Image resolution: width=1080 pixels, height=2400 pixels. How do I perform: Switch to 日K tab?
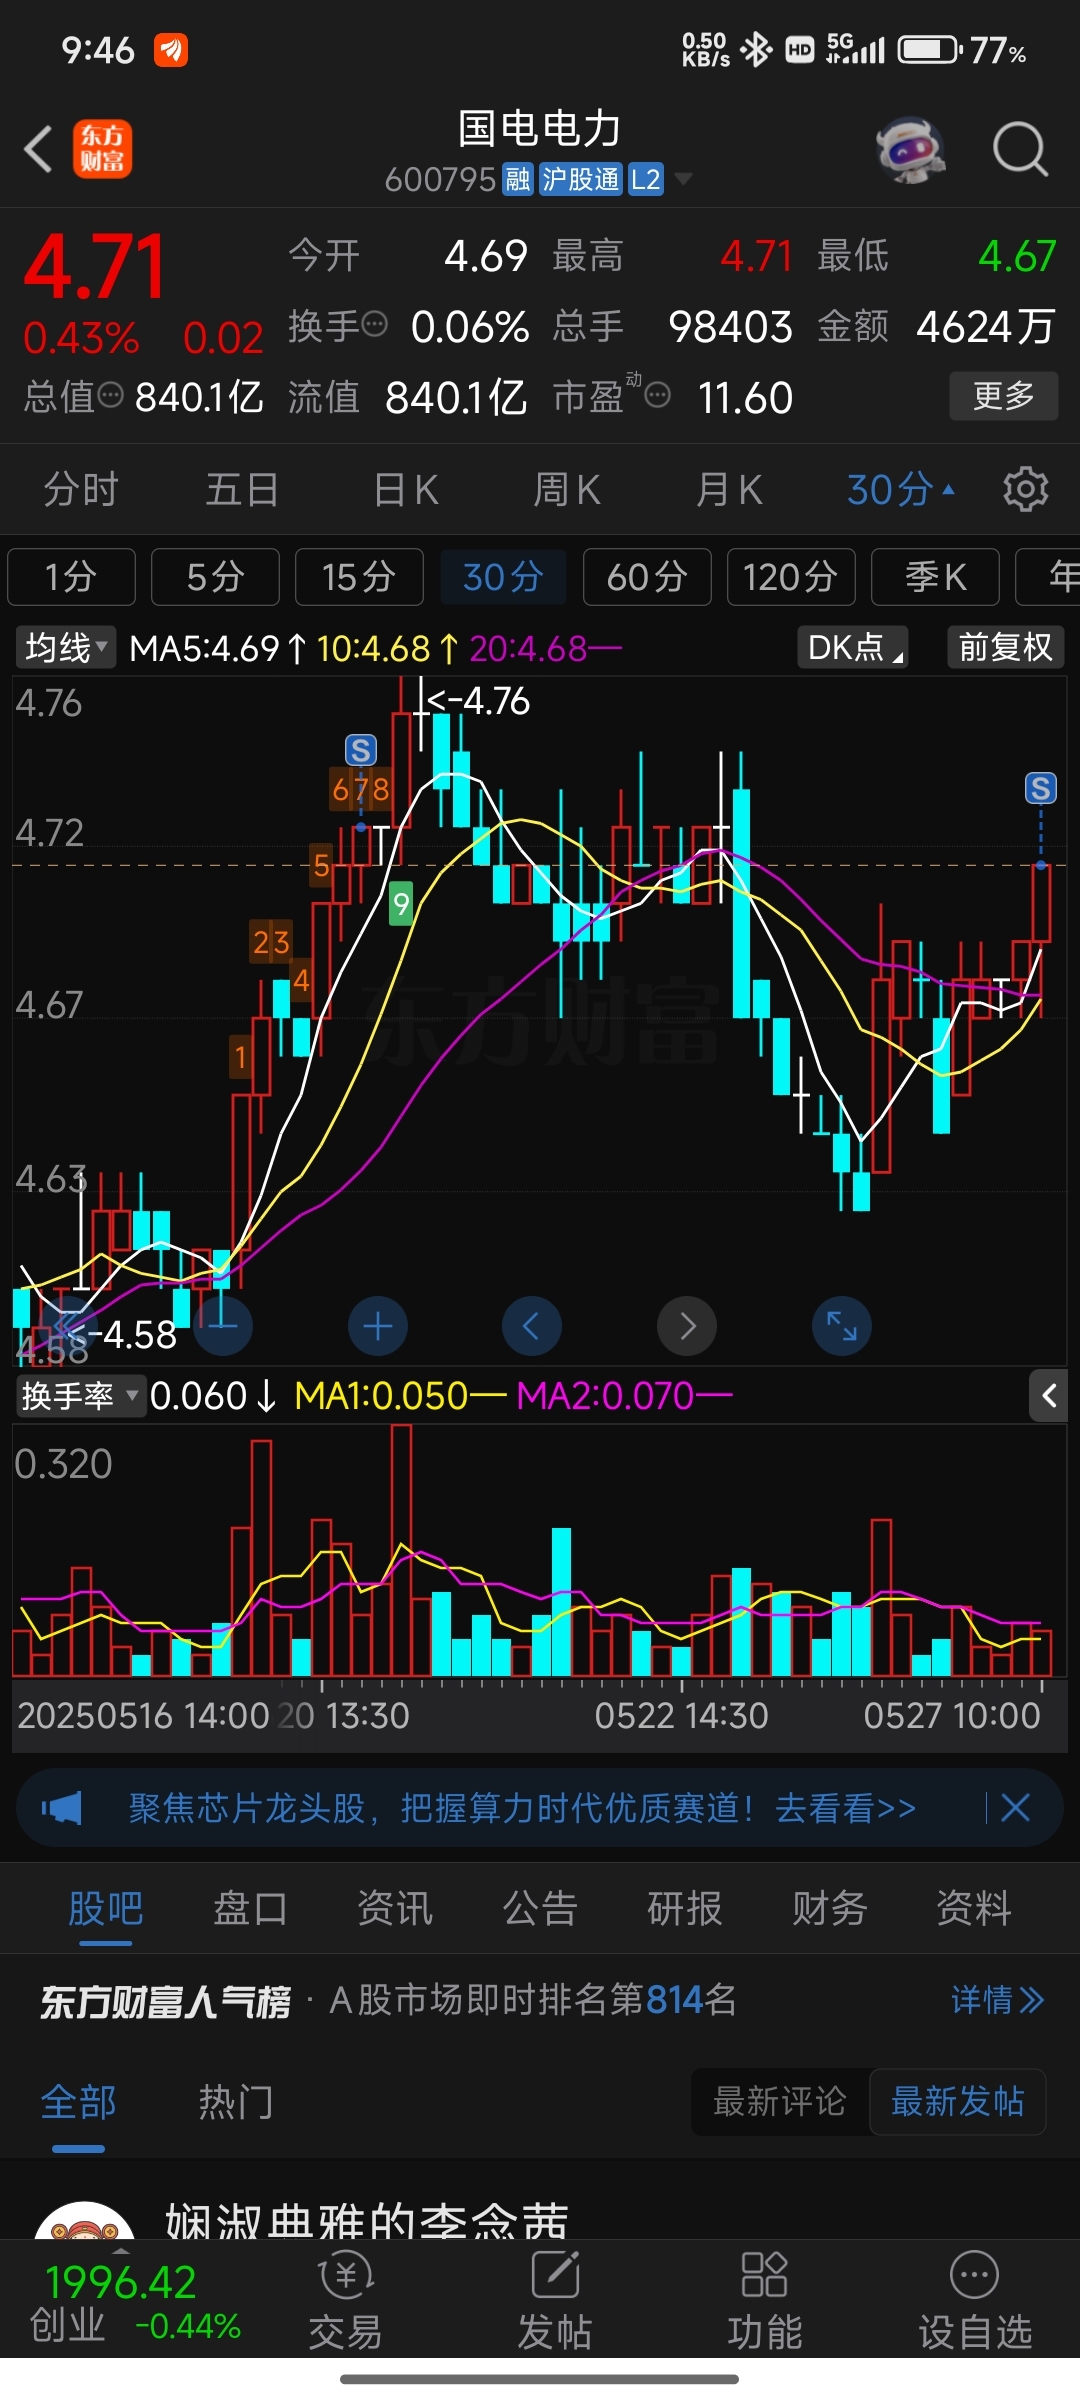tap(405, 489)
